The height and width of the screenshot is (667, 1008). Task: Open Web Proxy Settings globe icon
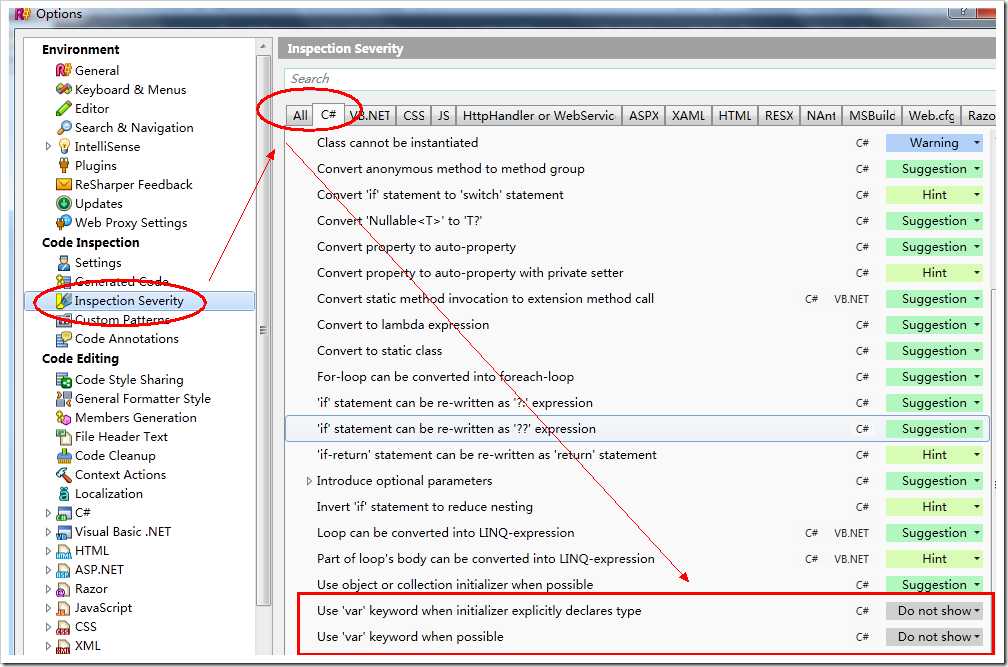[64, 223]
